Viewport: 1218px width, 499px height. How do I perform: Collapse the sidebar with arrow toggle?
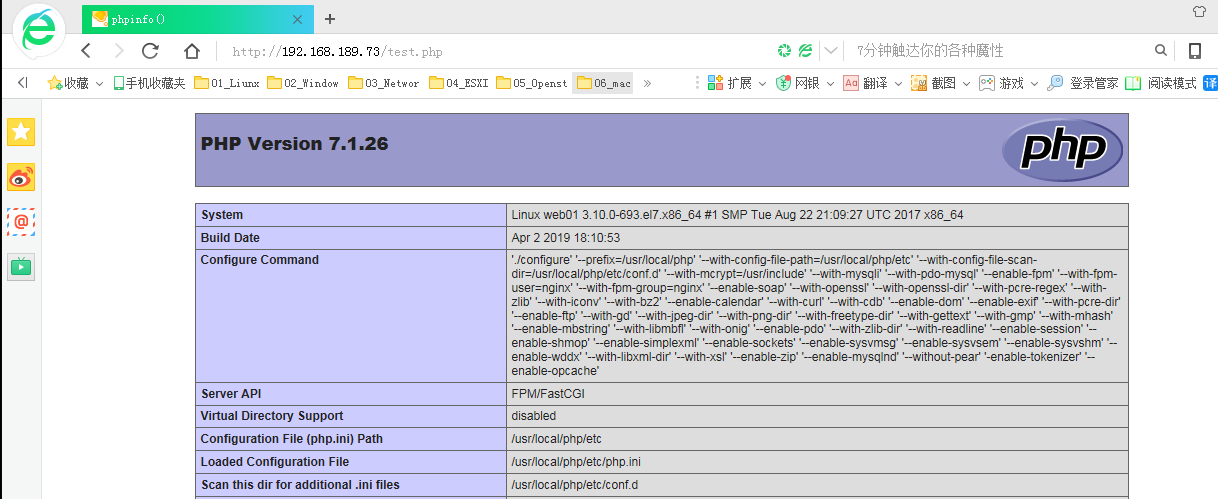coord(22,83)
